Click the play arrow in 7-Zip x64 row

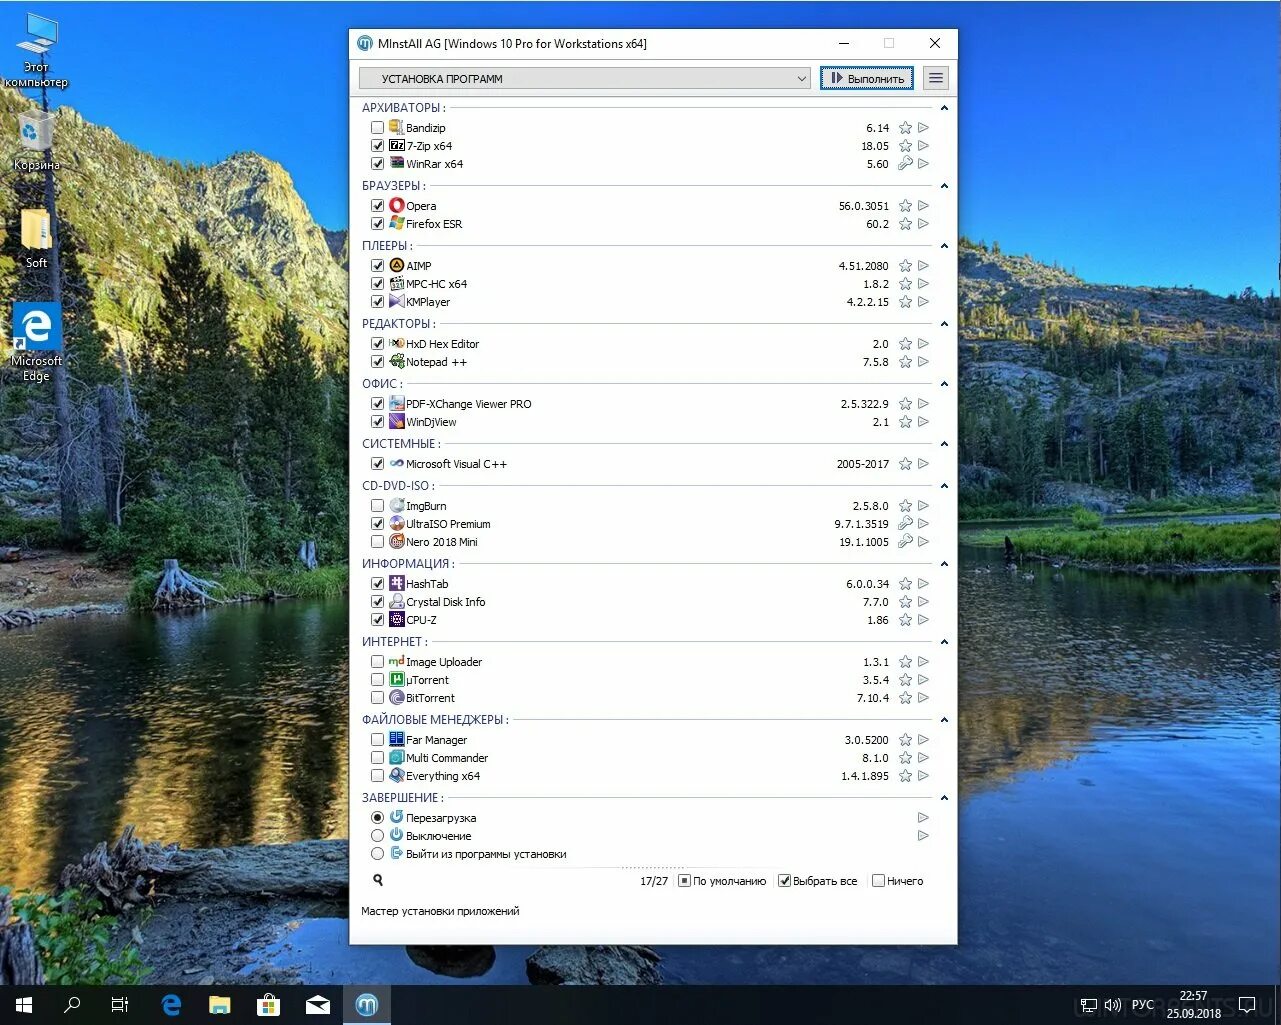click(923, 146)
